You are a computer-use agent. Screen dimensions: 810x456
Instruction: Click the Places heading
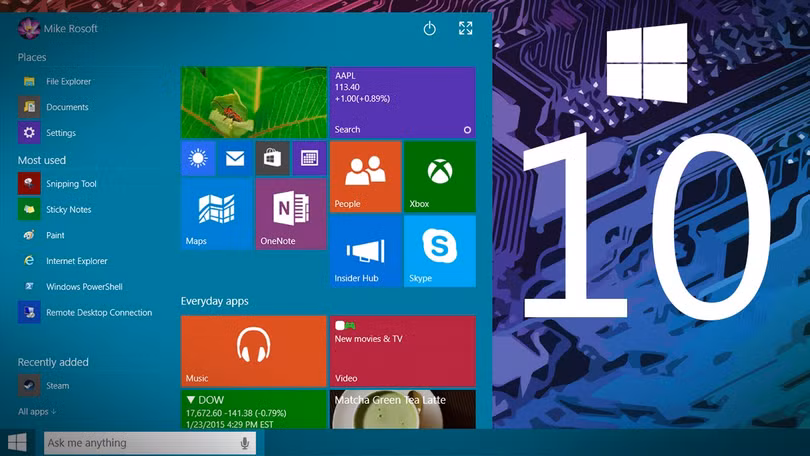tap(32, 57)
